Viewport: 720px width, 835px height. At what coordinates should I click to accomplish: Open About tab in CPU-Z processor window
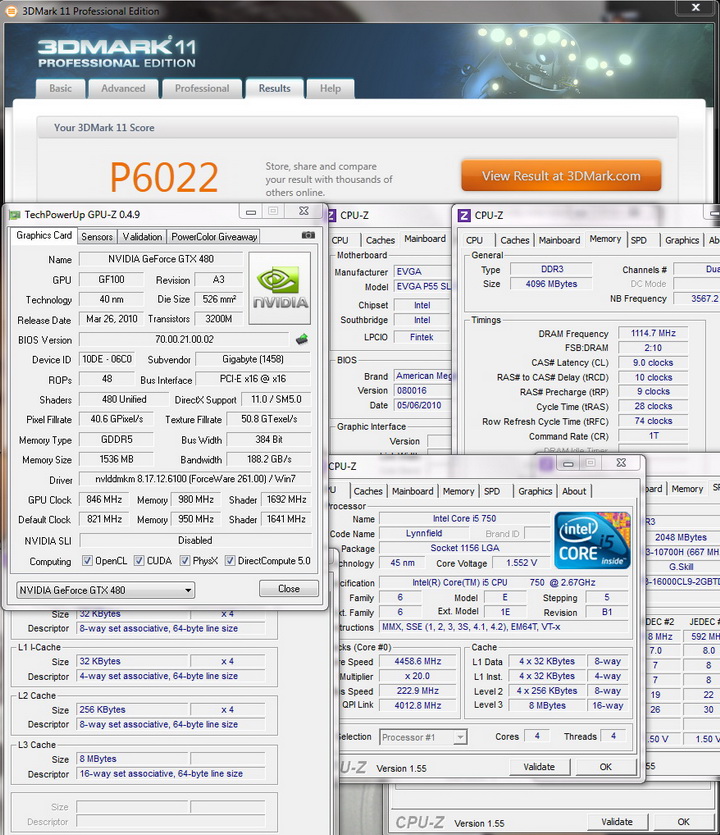[574, 491]
